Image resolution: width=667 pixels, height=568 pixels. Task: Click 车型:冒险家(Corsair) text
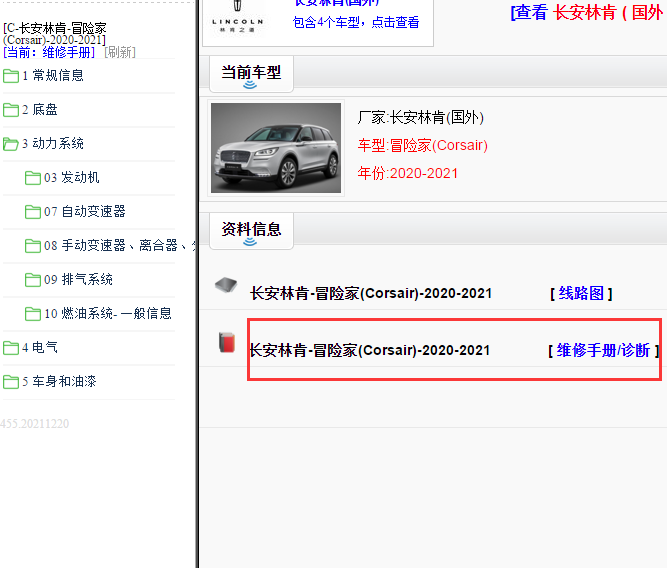pos(422,146)
